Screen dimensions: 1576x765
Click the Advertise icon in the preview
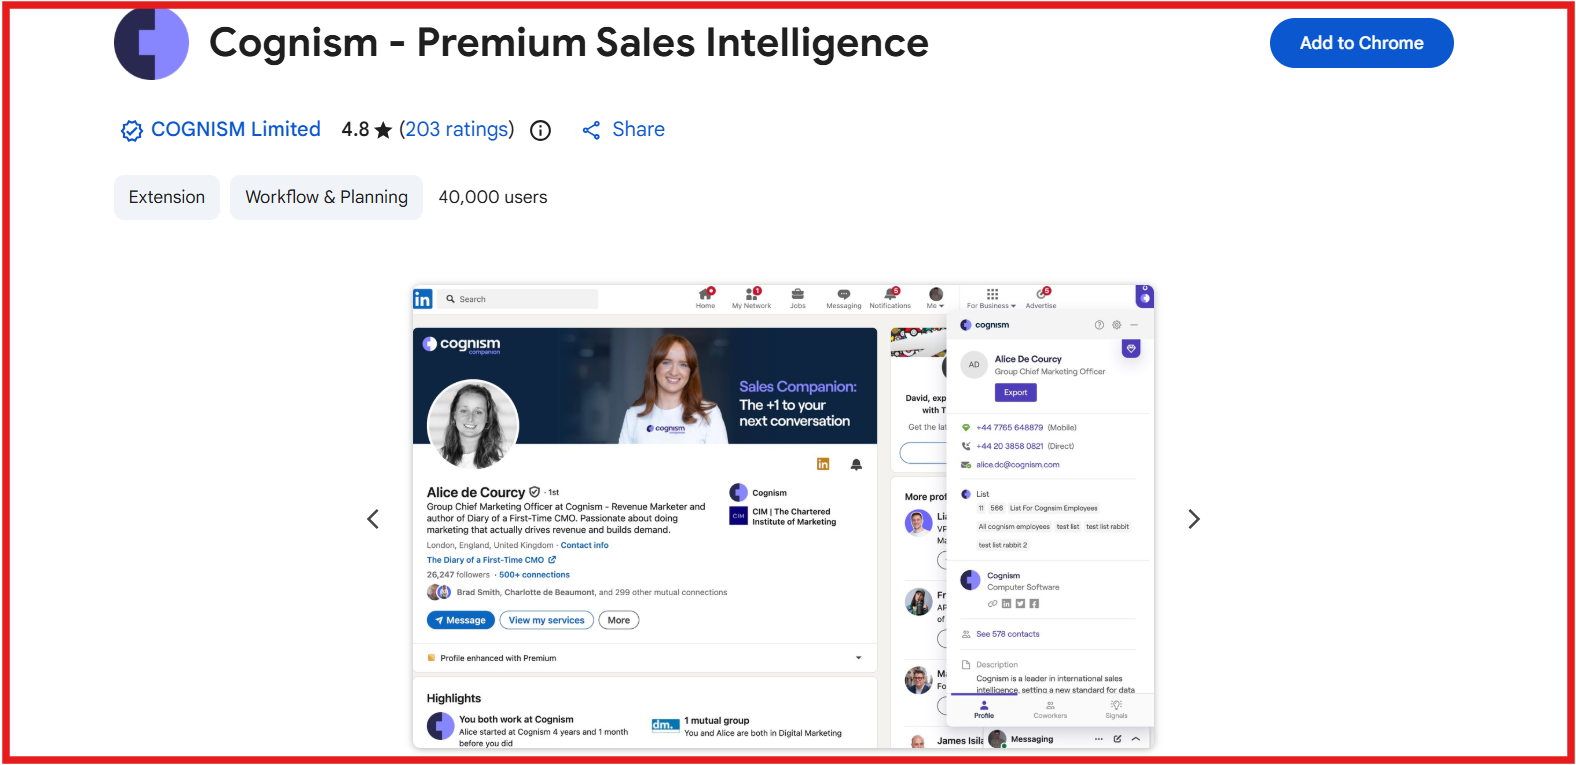[1041, 298]
